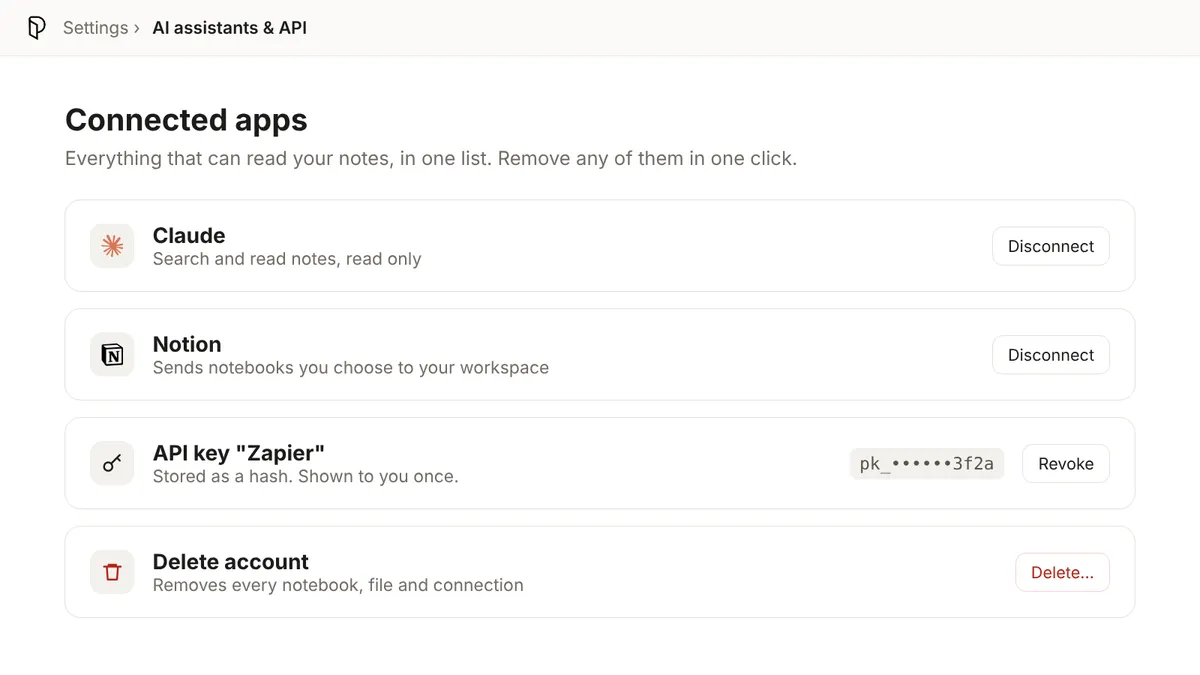Screen dimensions: 1200x675
Task: Select the Claude app title
Action: click(x=189, y=235)
